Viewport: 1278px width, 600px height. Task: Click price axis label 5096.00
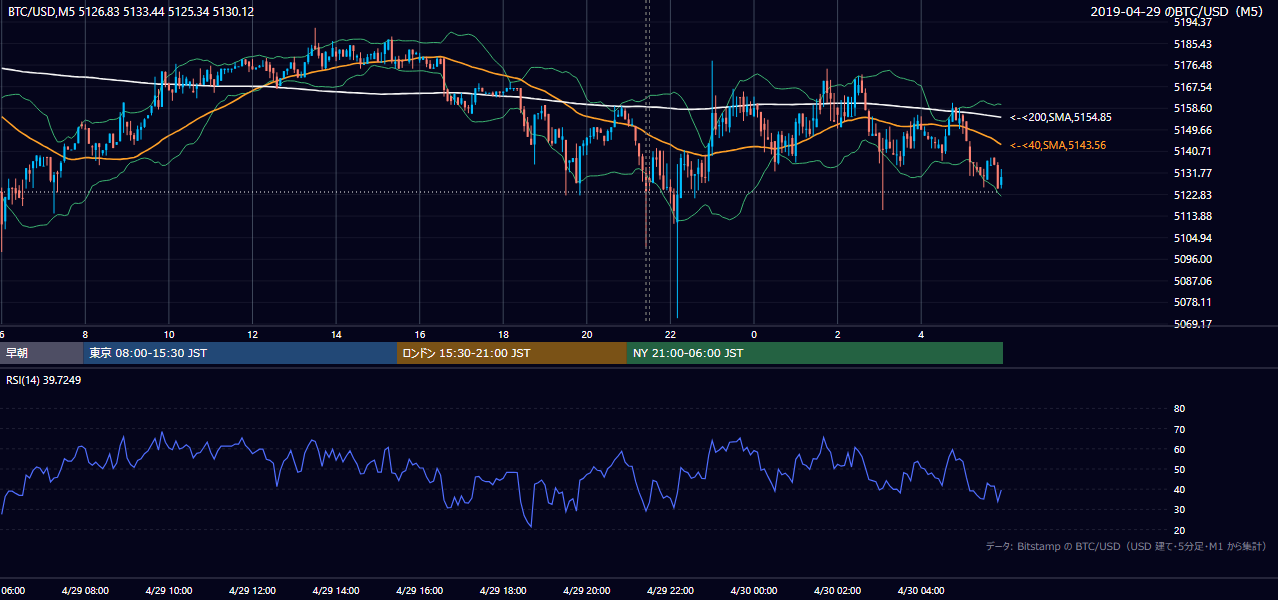point(1192,259)
